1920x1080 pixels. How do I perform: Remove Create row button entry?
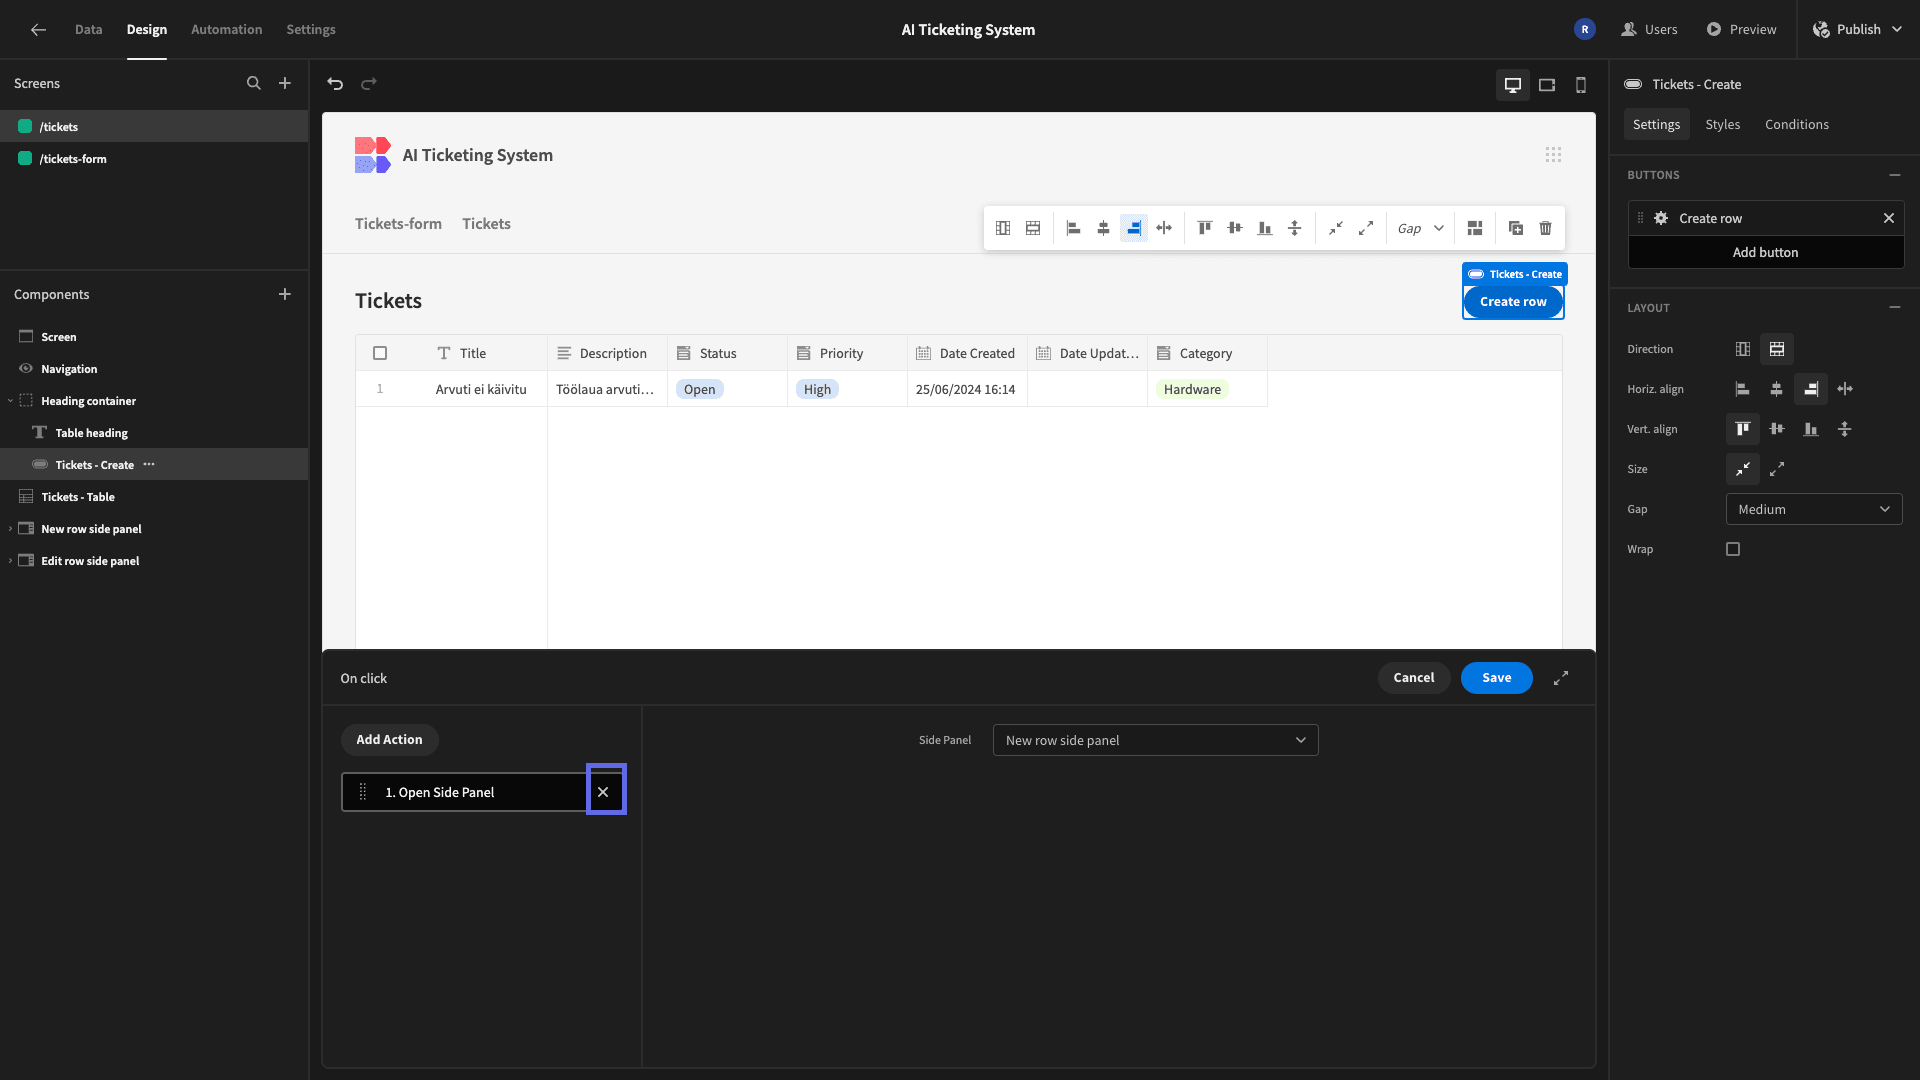pos(1889,219)
